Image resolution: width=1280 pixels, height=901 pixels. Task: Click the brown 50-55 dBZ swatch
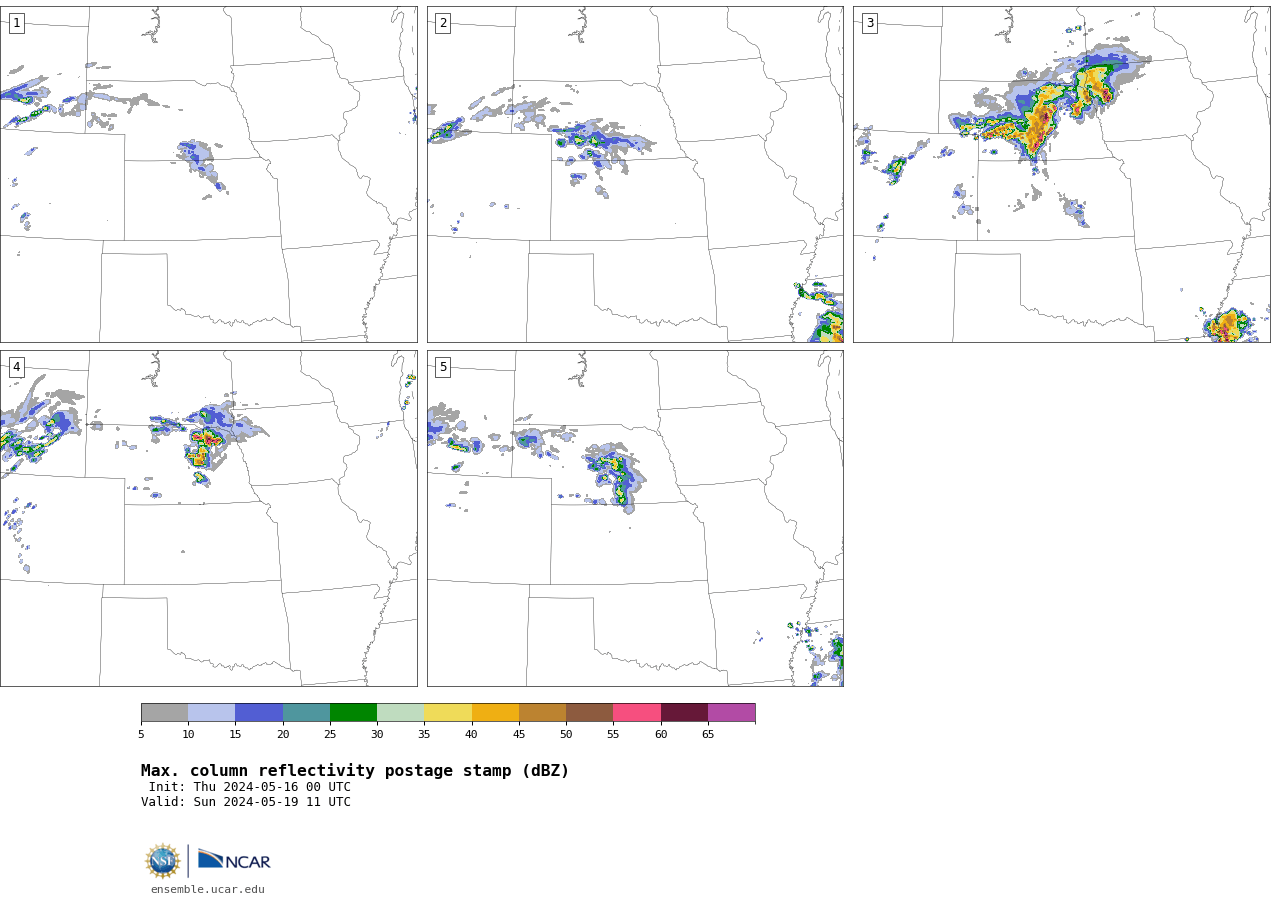589,712
